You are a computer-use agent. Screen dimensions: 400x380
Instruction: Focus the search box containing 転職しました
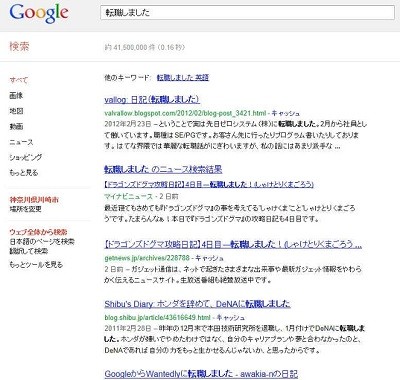click(248, 13)
